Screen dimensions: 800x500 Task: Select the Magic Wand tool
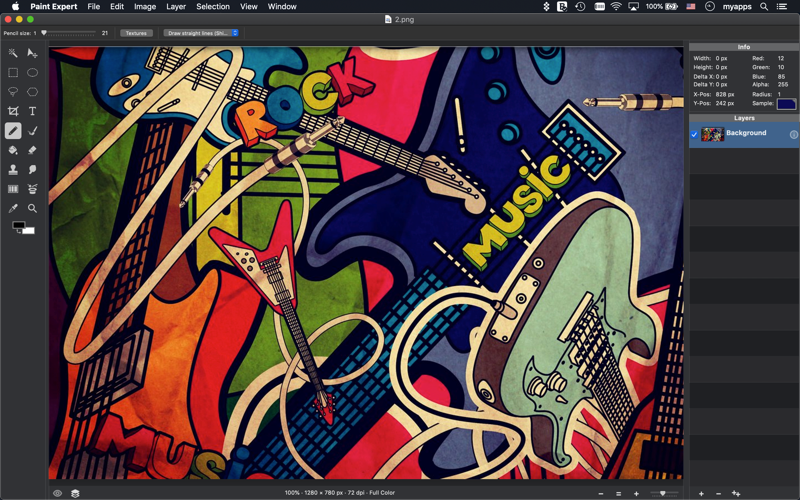click(13, 53)
